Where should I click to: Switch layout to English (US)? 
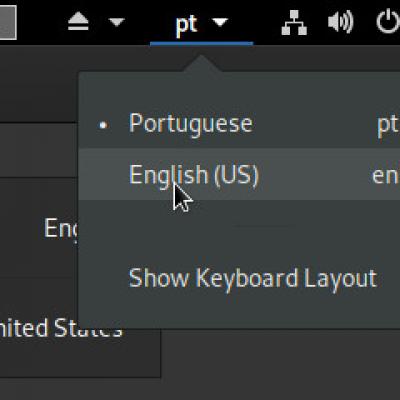point(239,174)
